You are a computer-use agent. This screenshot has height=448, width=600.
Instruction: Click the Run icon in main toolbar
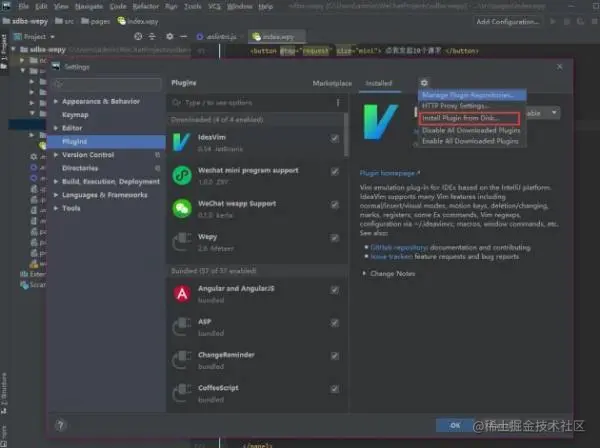tap(553, 21)
